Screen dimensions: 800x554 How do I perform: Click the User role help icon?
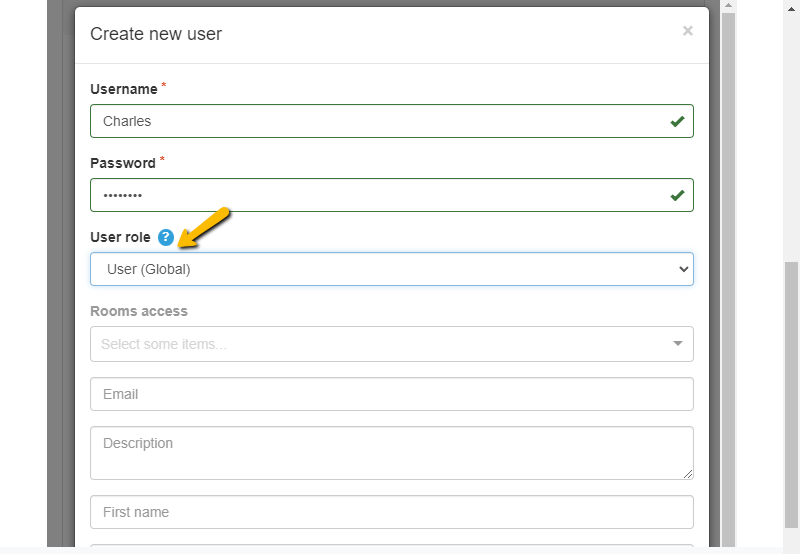[166, 237]
